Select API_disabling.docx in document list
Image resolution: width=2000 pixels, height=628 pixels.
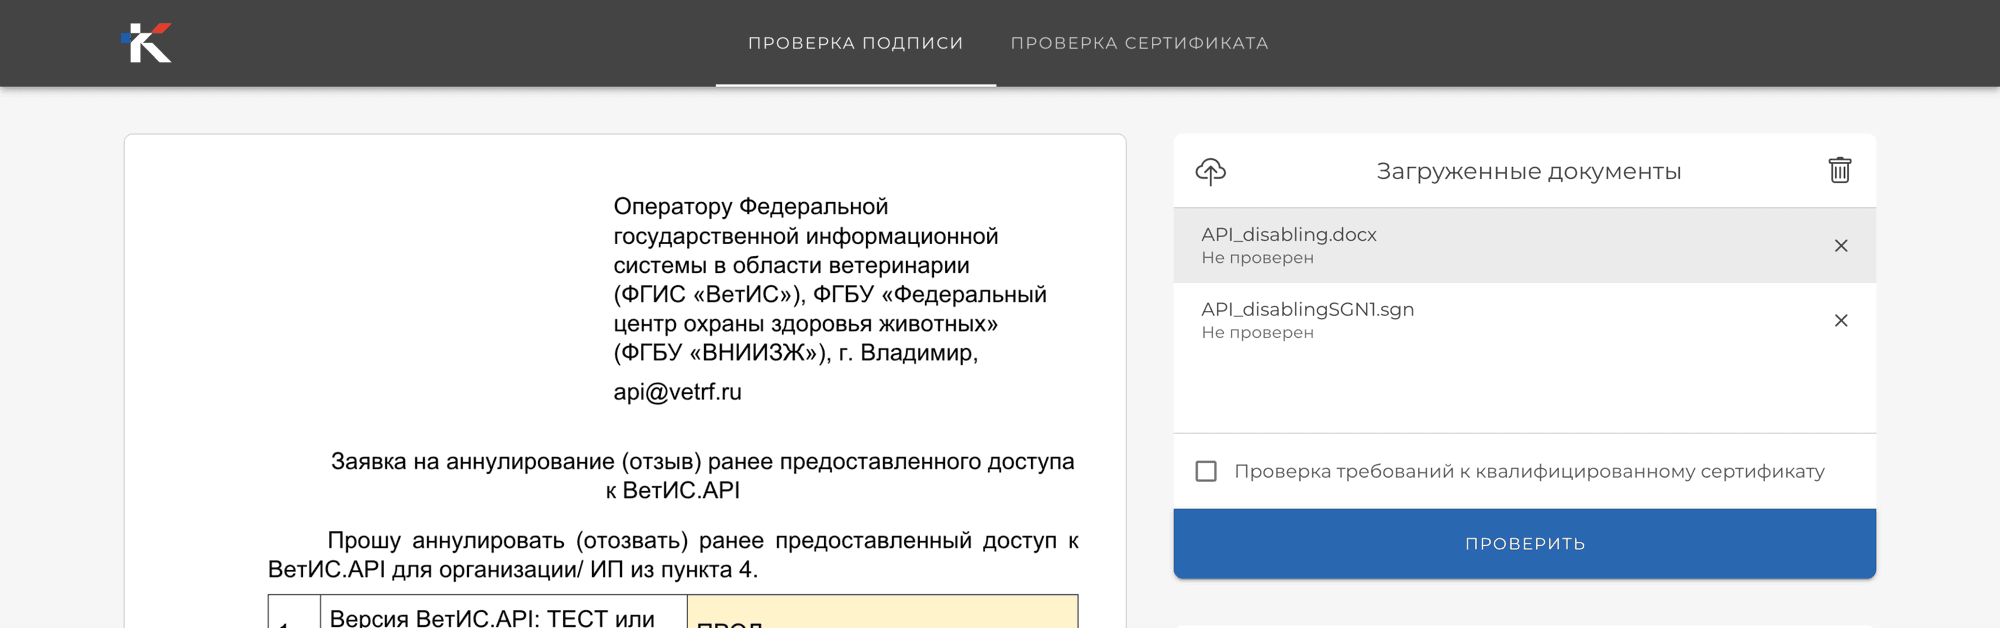tap(1524, 245)
